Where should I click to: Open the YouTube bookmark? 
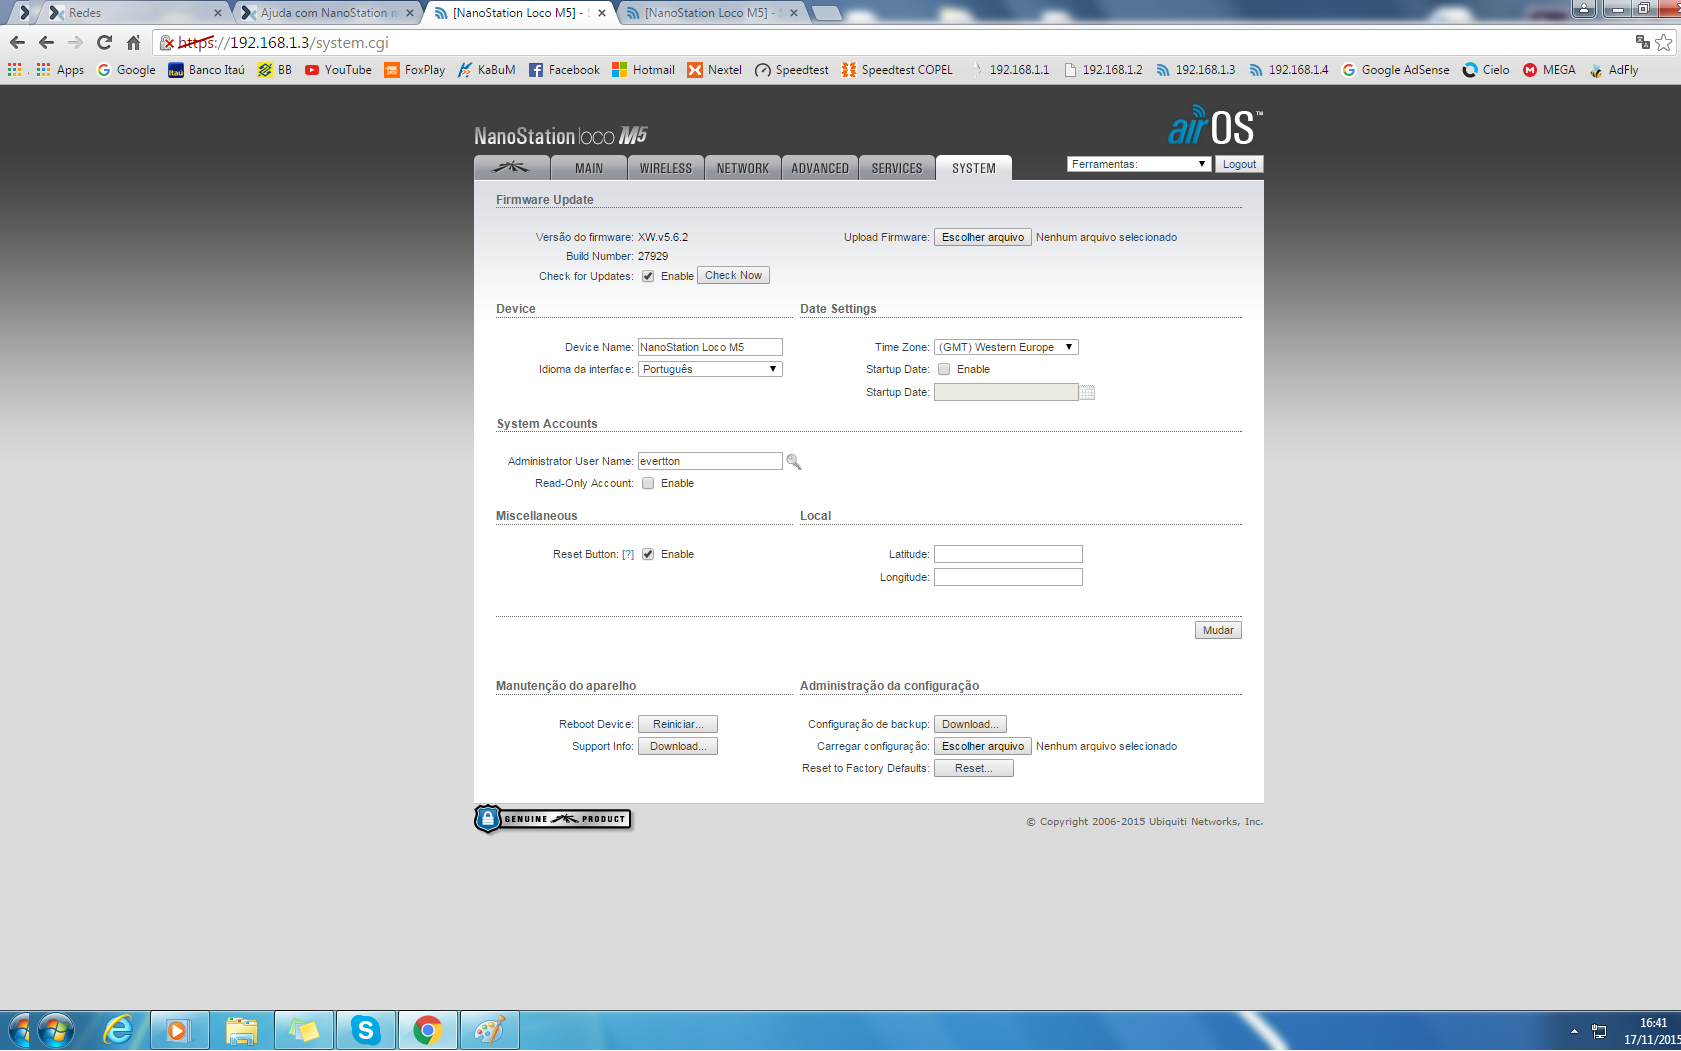[x=338, y=70]
